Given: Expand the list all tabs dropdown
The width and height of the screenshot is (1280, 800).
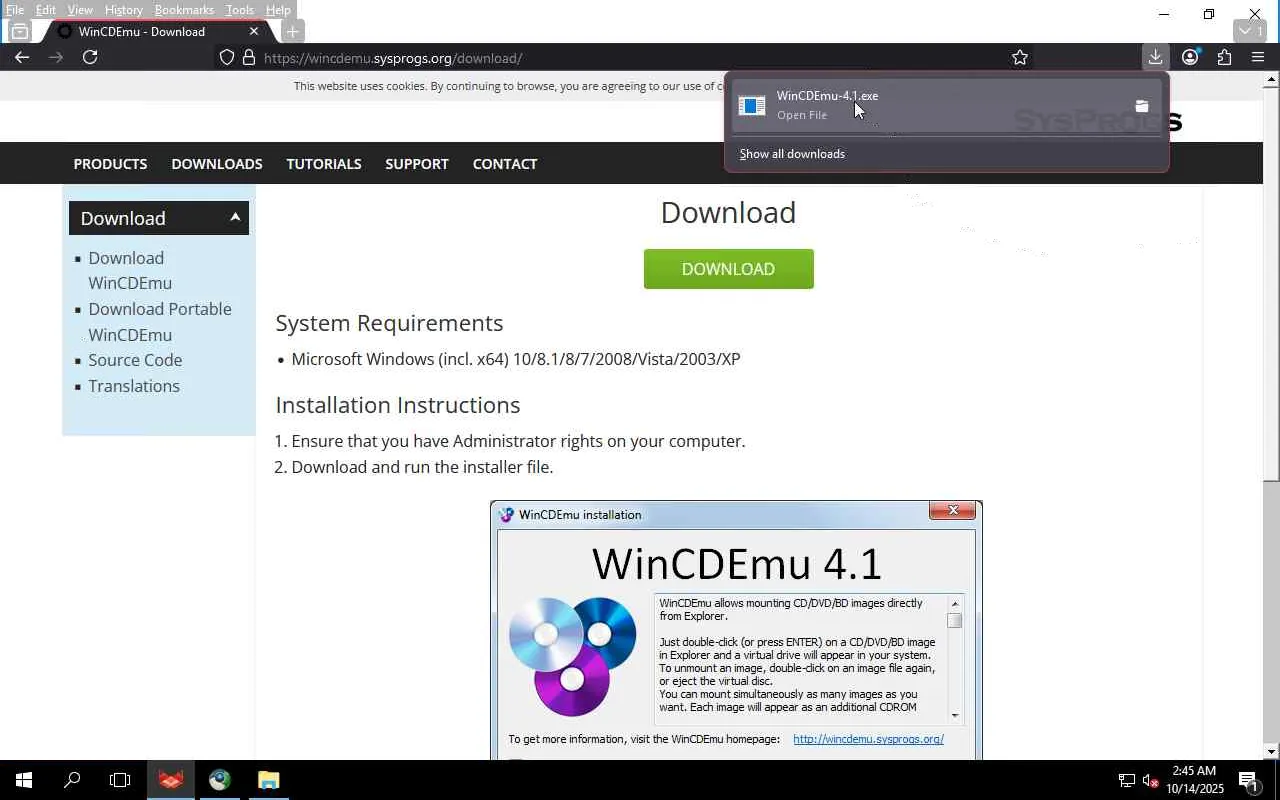Looking at the screenshot, I should tap(1251, 31).
